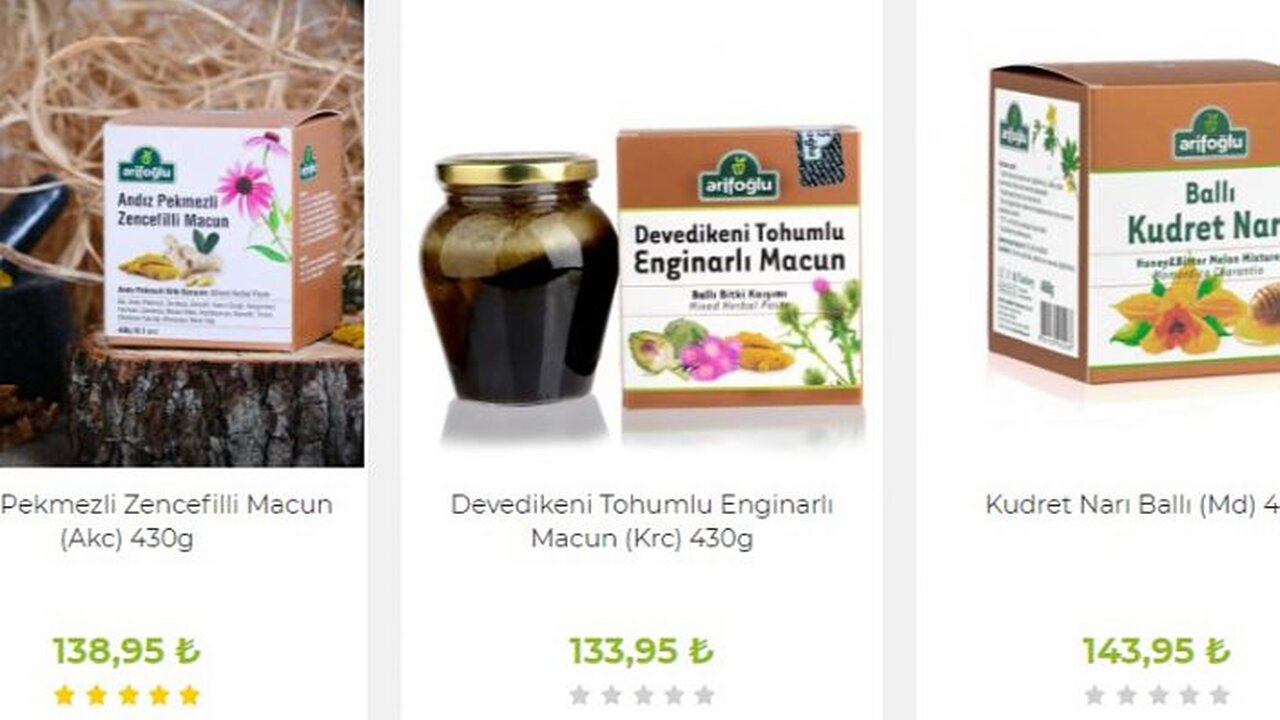Click the arifoğlu logo on the Enginarlı Macun box
Screen dimensions: 1280x720
click(x=738, y=176)
